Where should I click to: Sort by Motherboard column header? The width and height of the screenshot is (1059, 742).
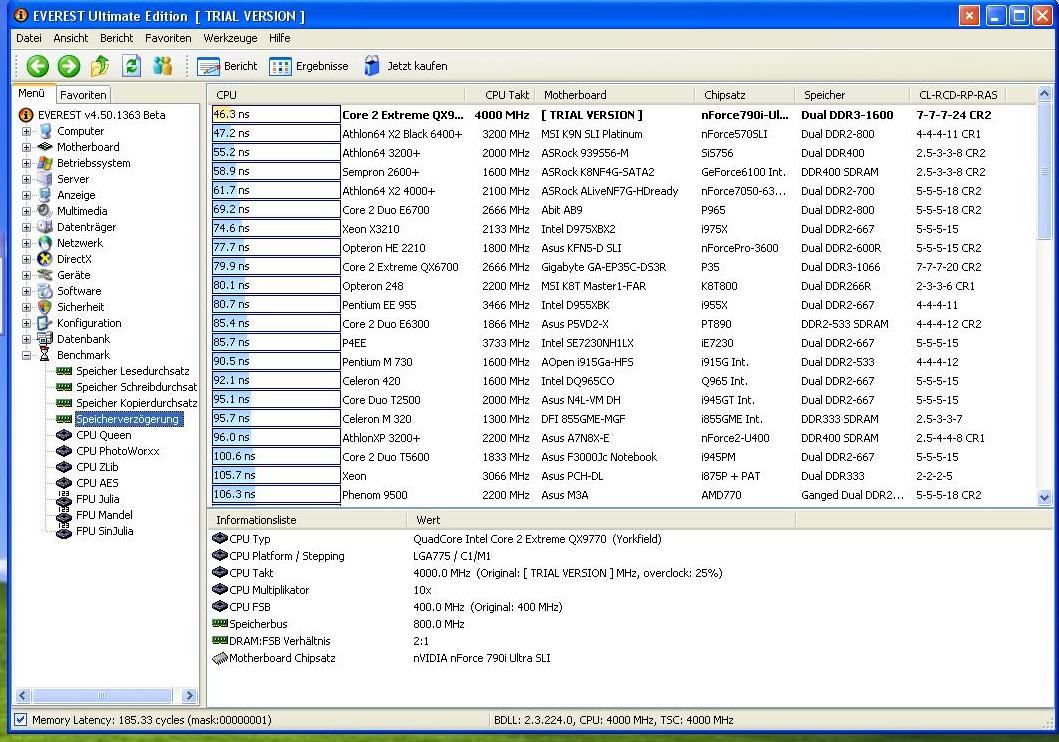tap(615, 95)
